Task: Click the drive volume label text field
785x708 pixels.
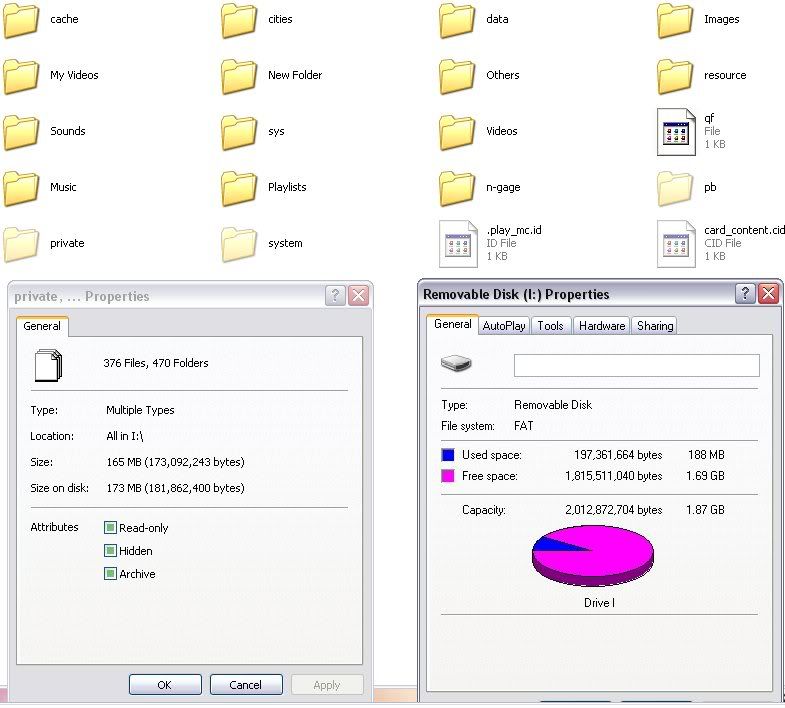Action: pyautogui.click(x=636, y=366)
